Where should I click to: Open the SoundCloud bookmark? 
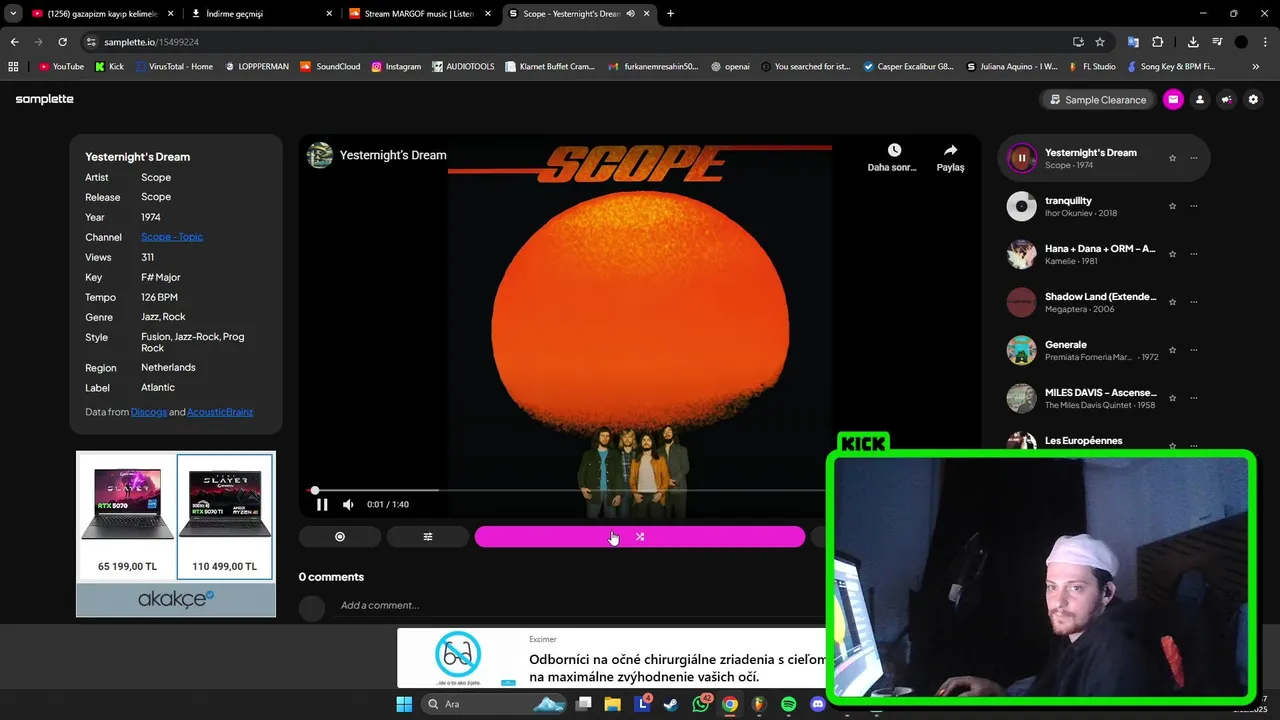tap(330, 67)
